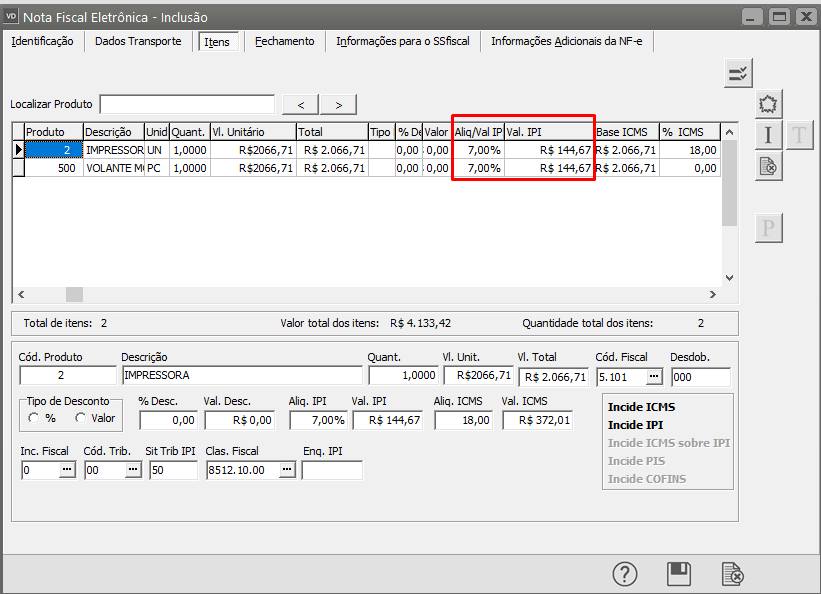Click the cancel document icon at bottom

coord(733,574)
